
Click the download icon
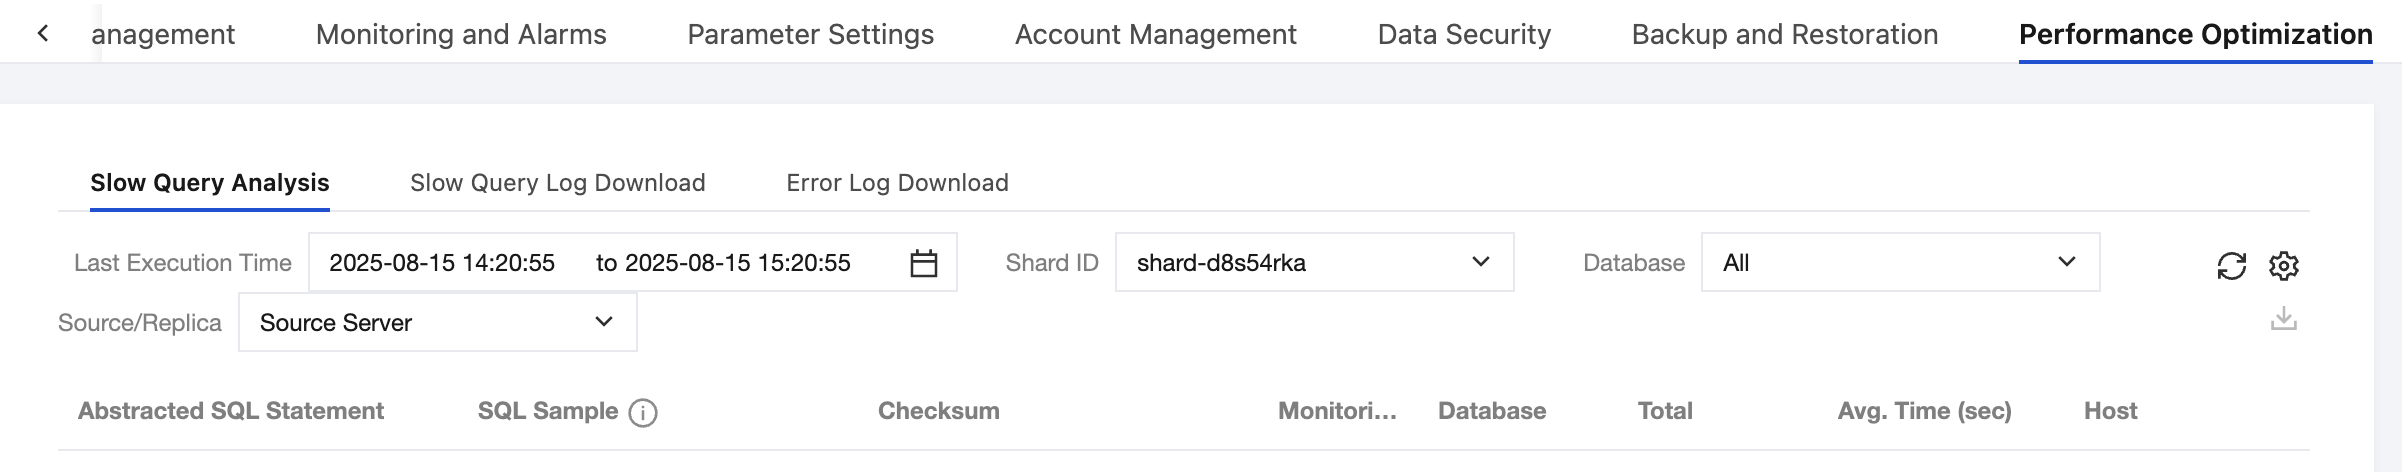(x=2284, y=320)
